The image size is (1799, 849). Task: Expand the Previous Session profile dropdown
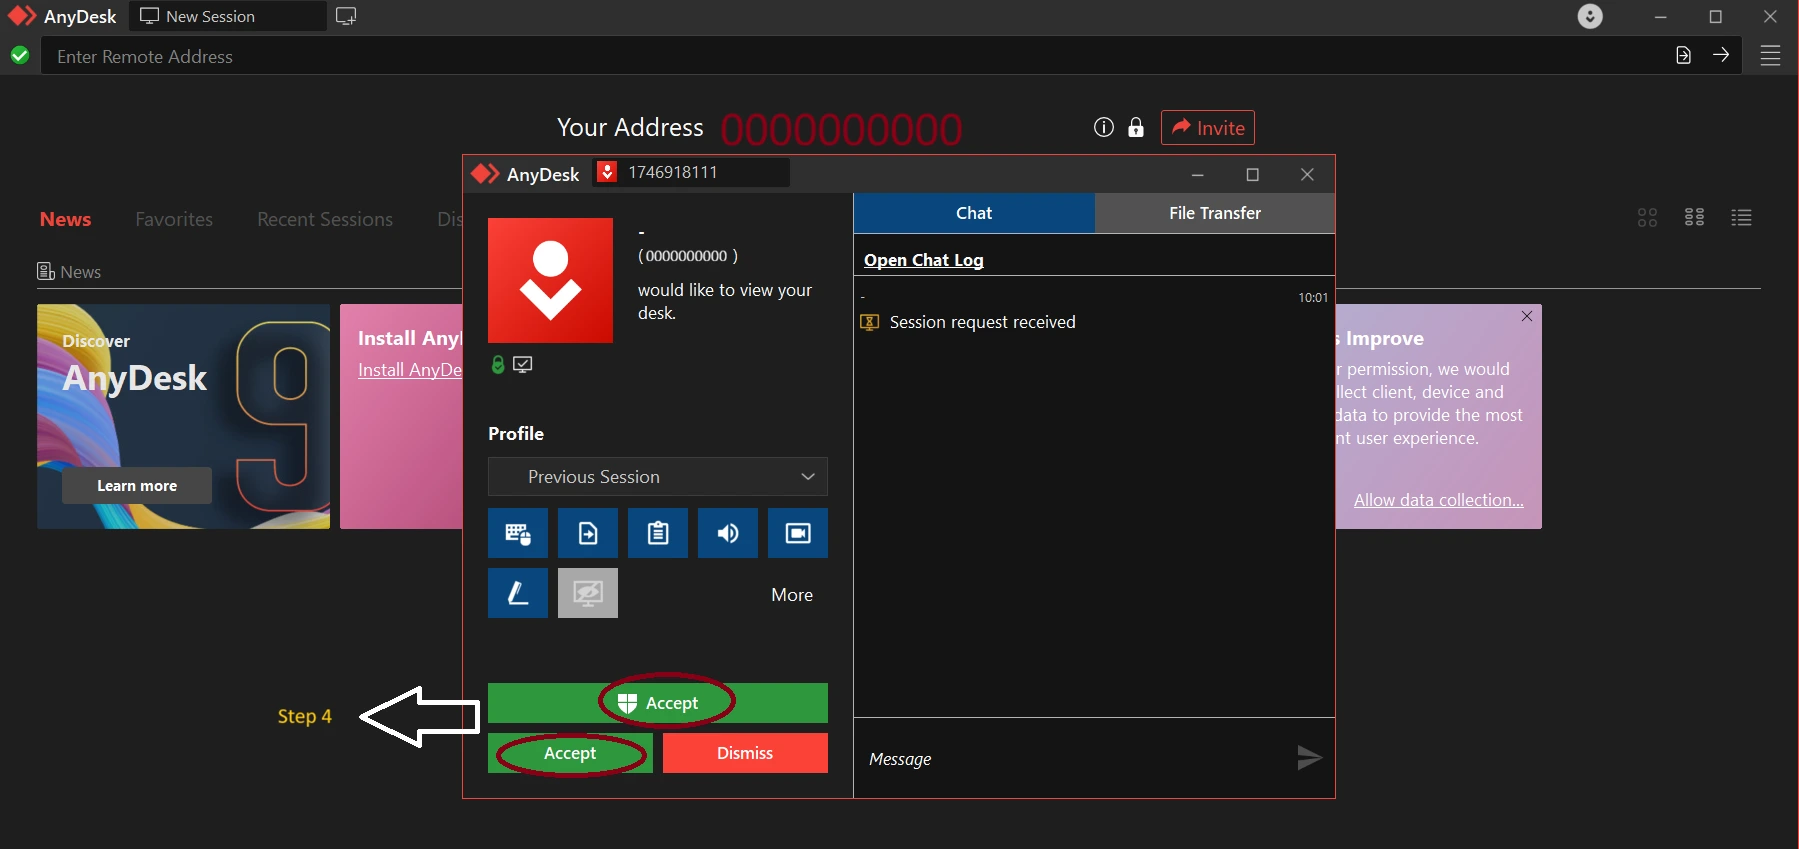pyautogui.click(x=657, y=477)
